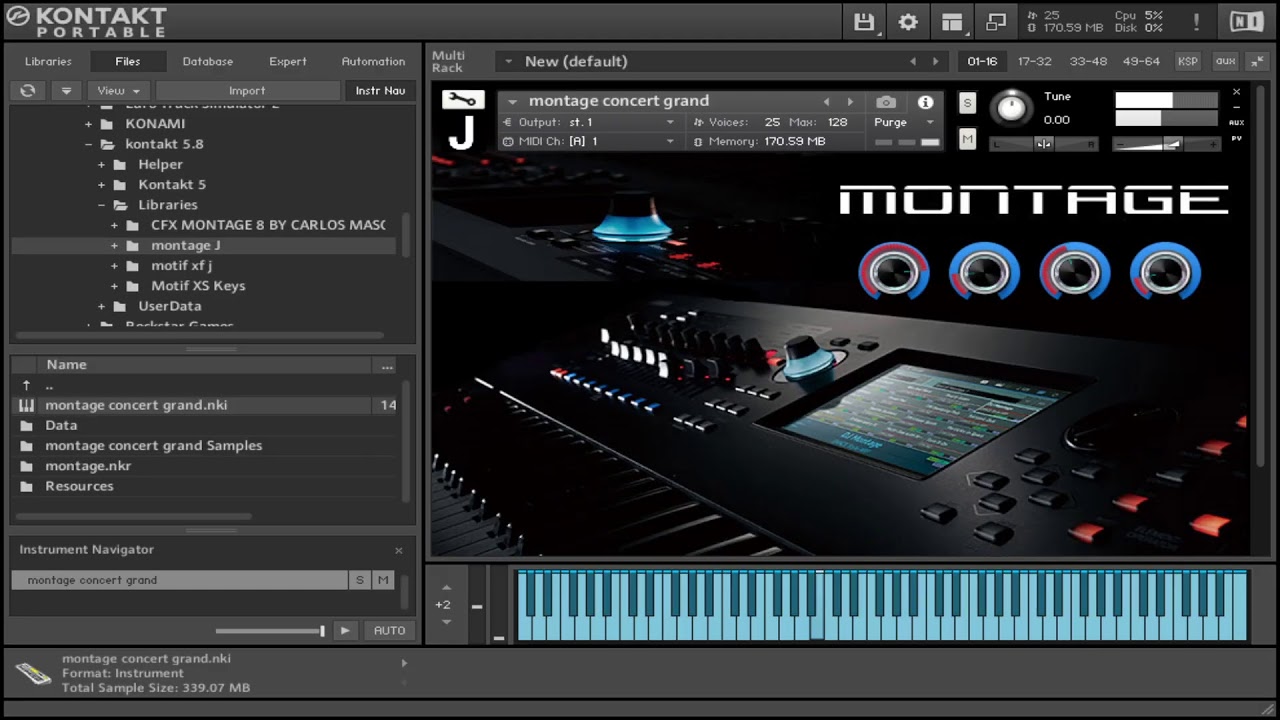This screenshot has width=1280, height=720.
Task: Adjust the instrument pan slider
Action: (x=1044, y=144)
